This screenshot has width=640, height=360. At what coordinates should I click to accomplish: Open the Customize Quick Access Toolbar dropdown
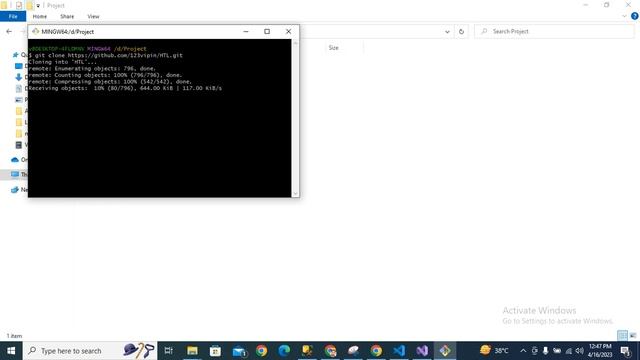pyautogui.click(x=38, y=6)
